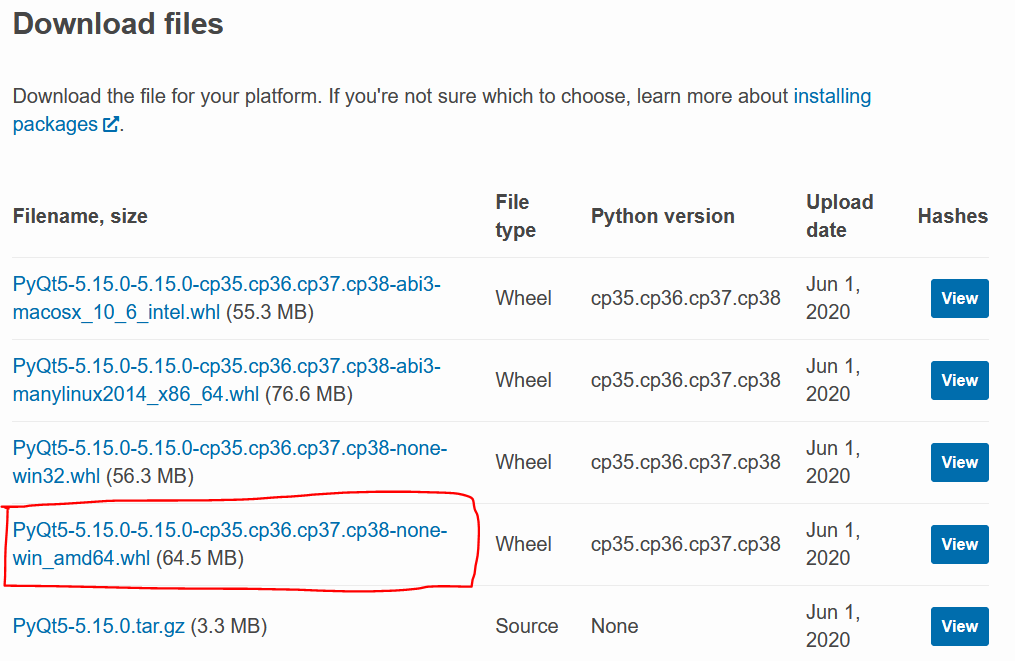
Task: Click the Upload date column header
Action: point(839,215)
